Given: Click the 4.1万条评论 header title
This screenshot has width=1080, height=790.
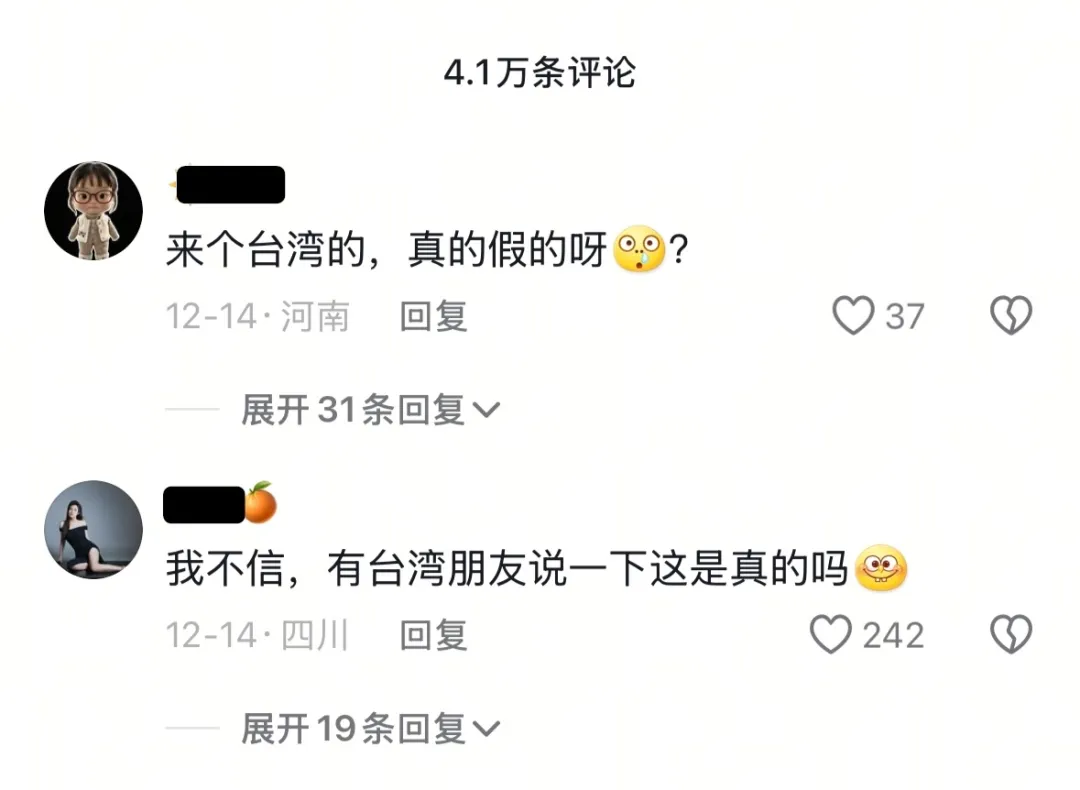Looking at the screenshot, I should click(x=539, y=72).
